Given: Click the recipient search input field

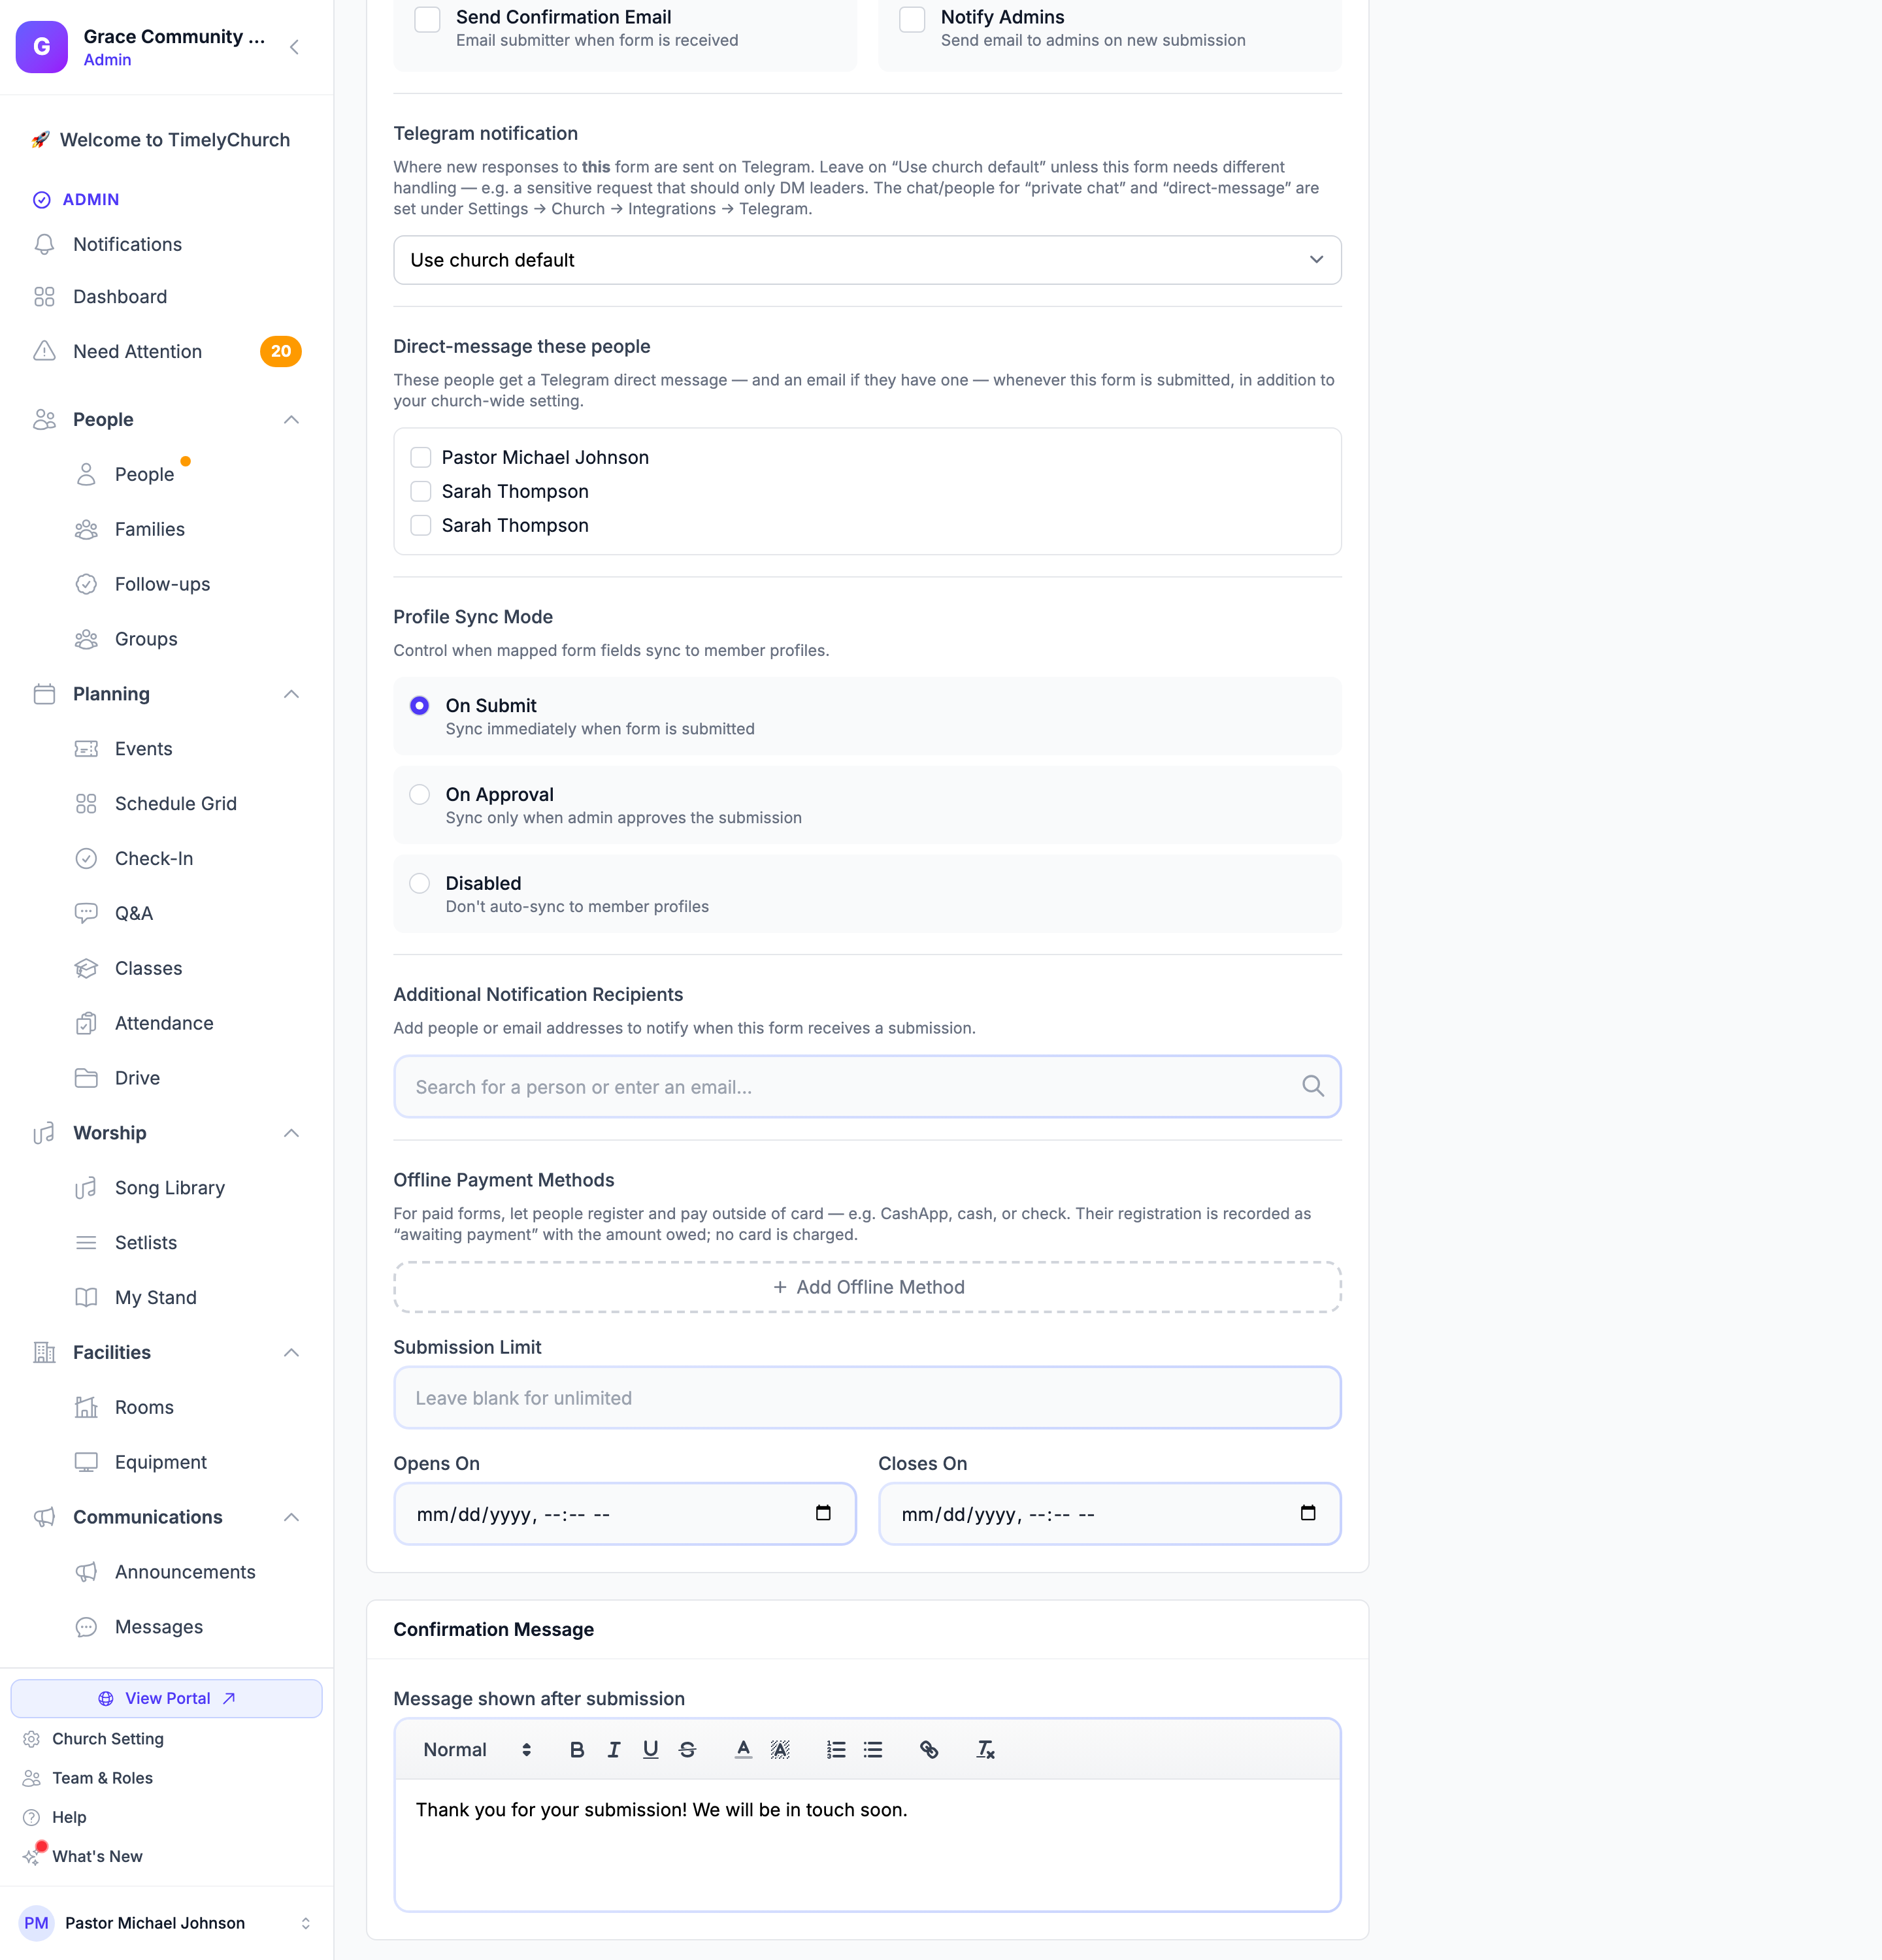Looking at the screenshot, I should tap(867, 1086).
